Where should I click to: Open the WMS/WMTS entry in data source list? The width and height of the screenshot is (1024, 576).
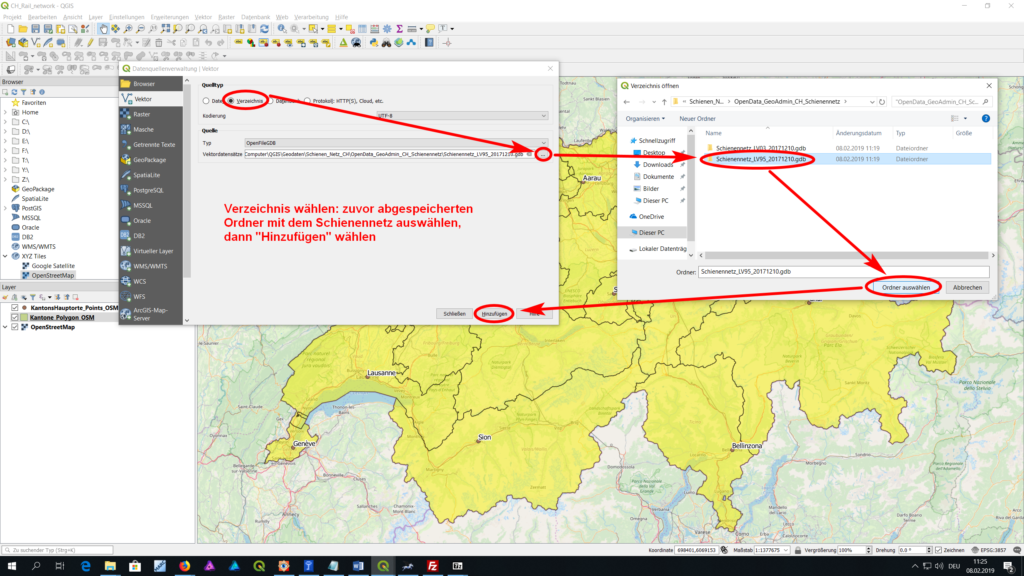pos(150,266)
